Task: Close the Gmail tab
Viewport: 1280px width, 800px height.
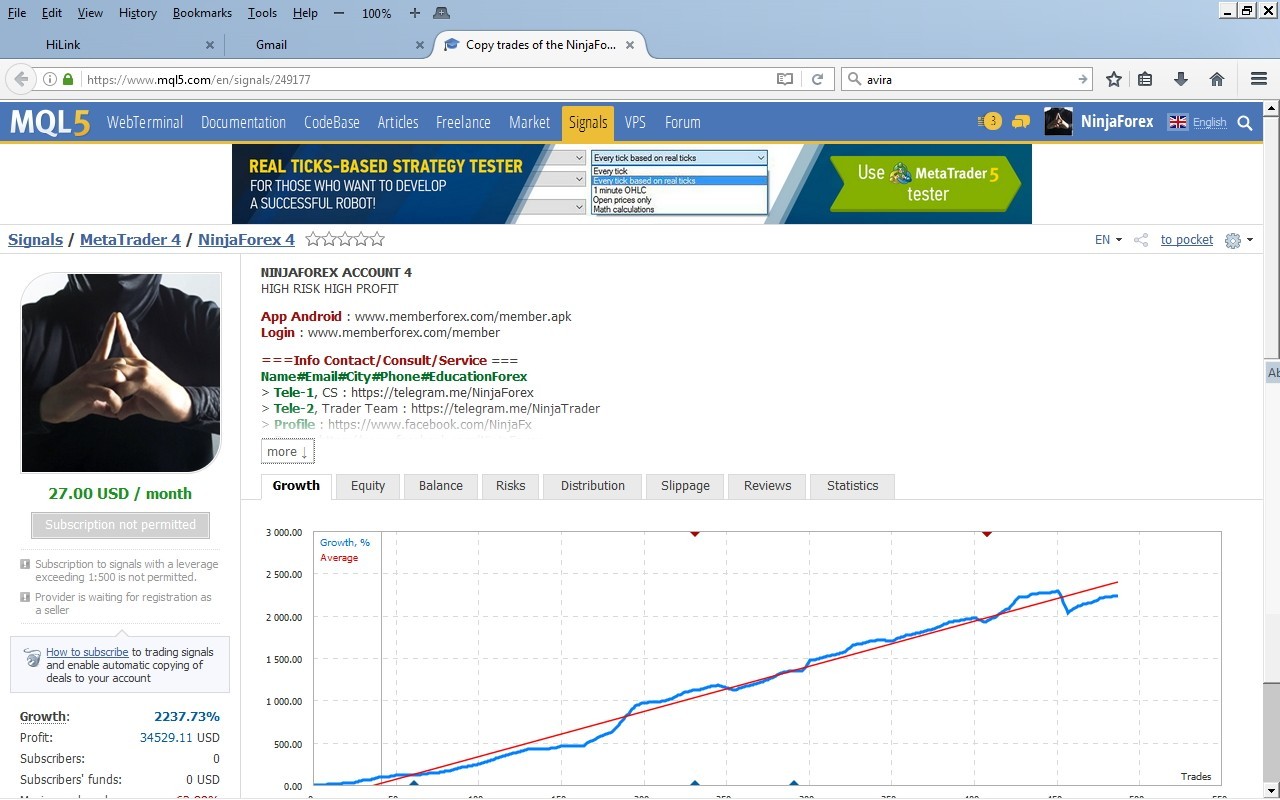Action: pos(420,45)
